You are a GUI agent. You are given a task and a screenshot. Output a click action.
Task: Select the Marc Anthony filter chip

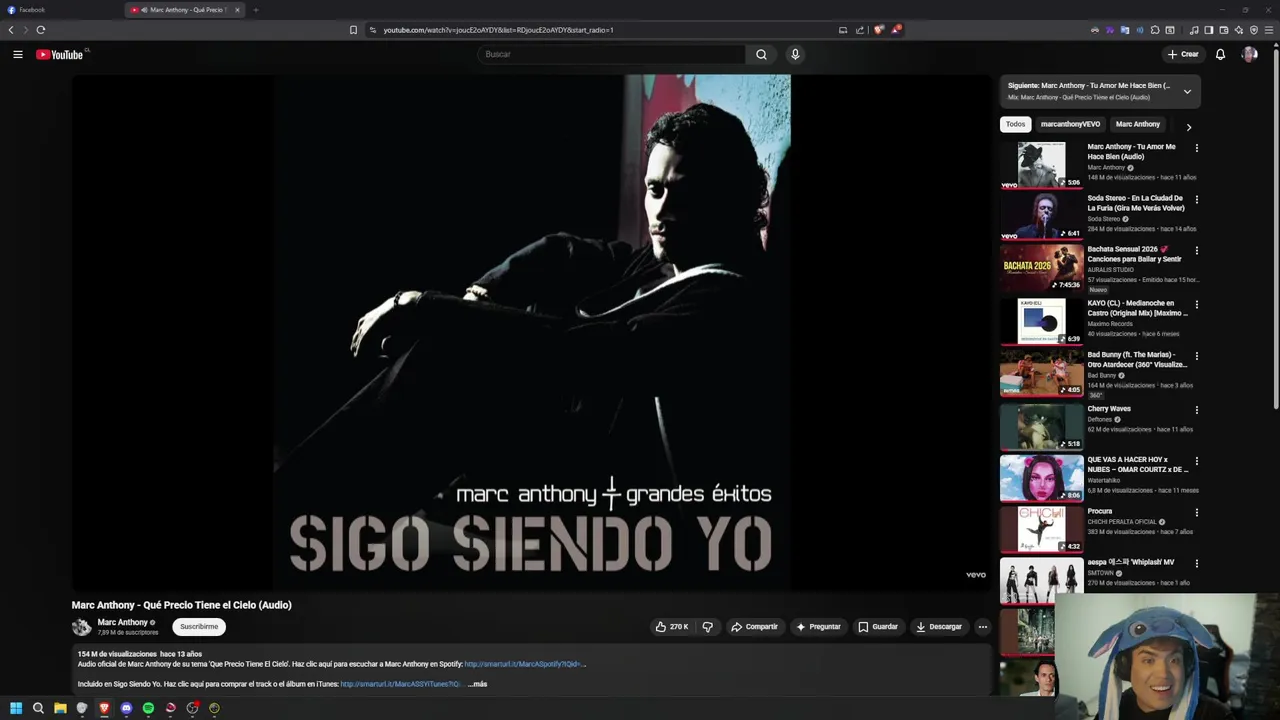[x=1138, y=124]
